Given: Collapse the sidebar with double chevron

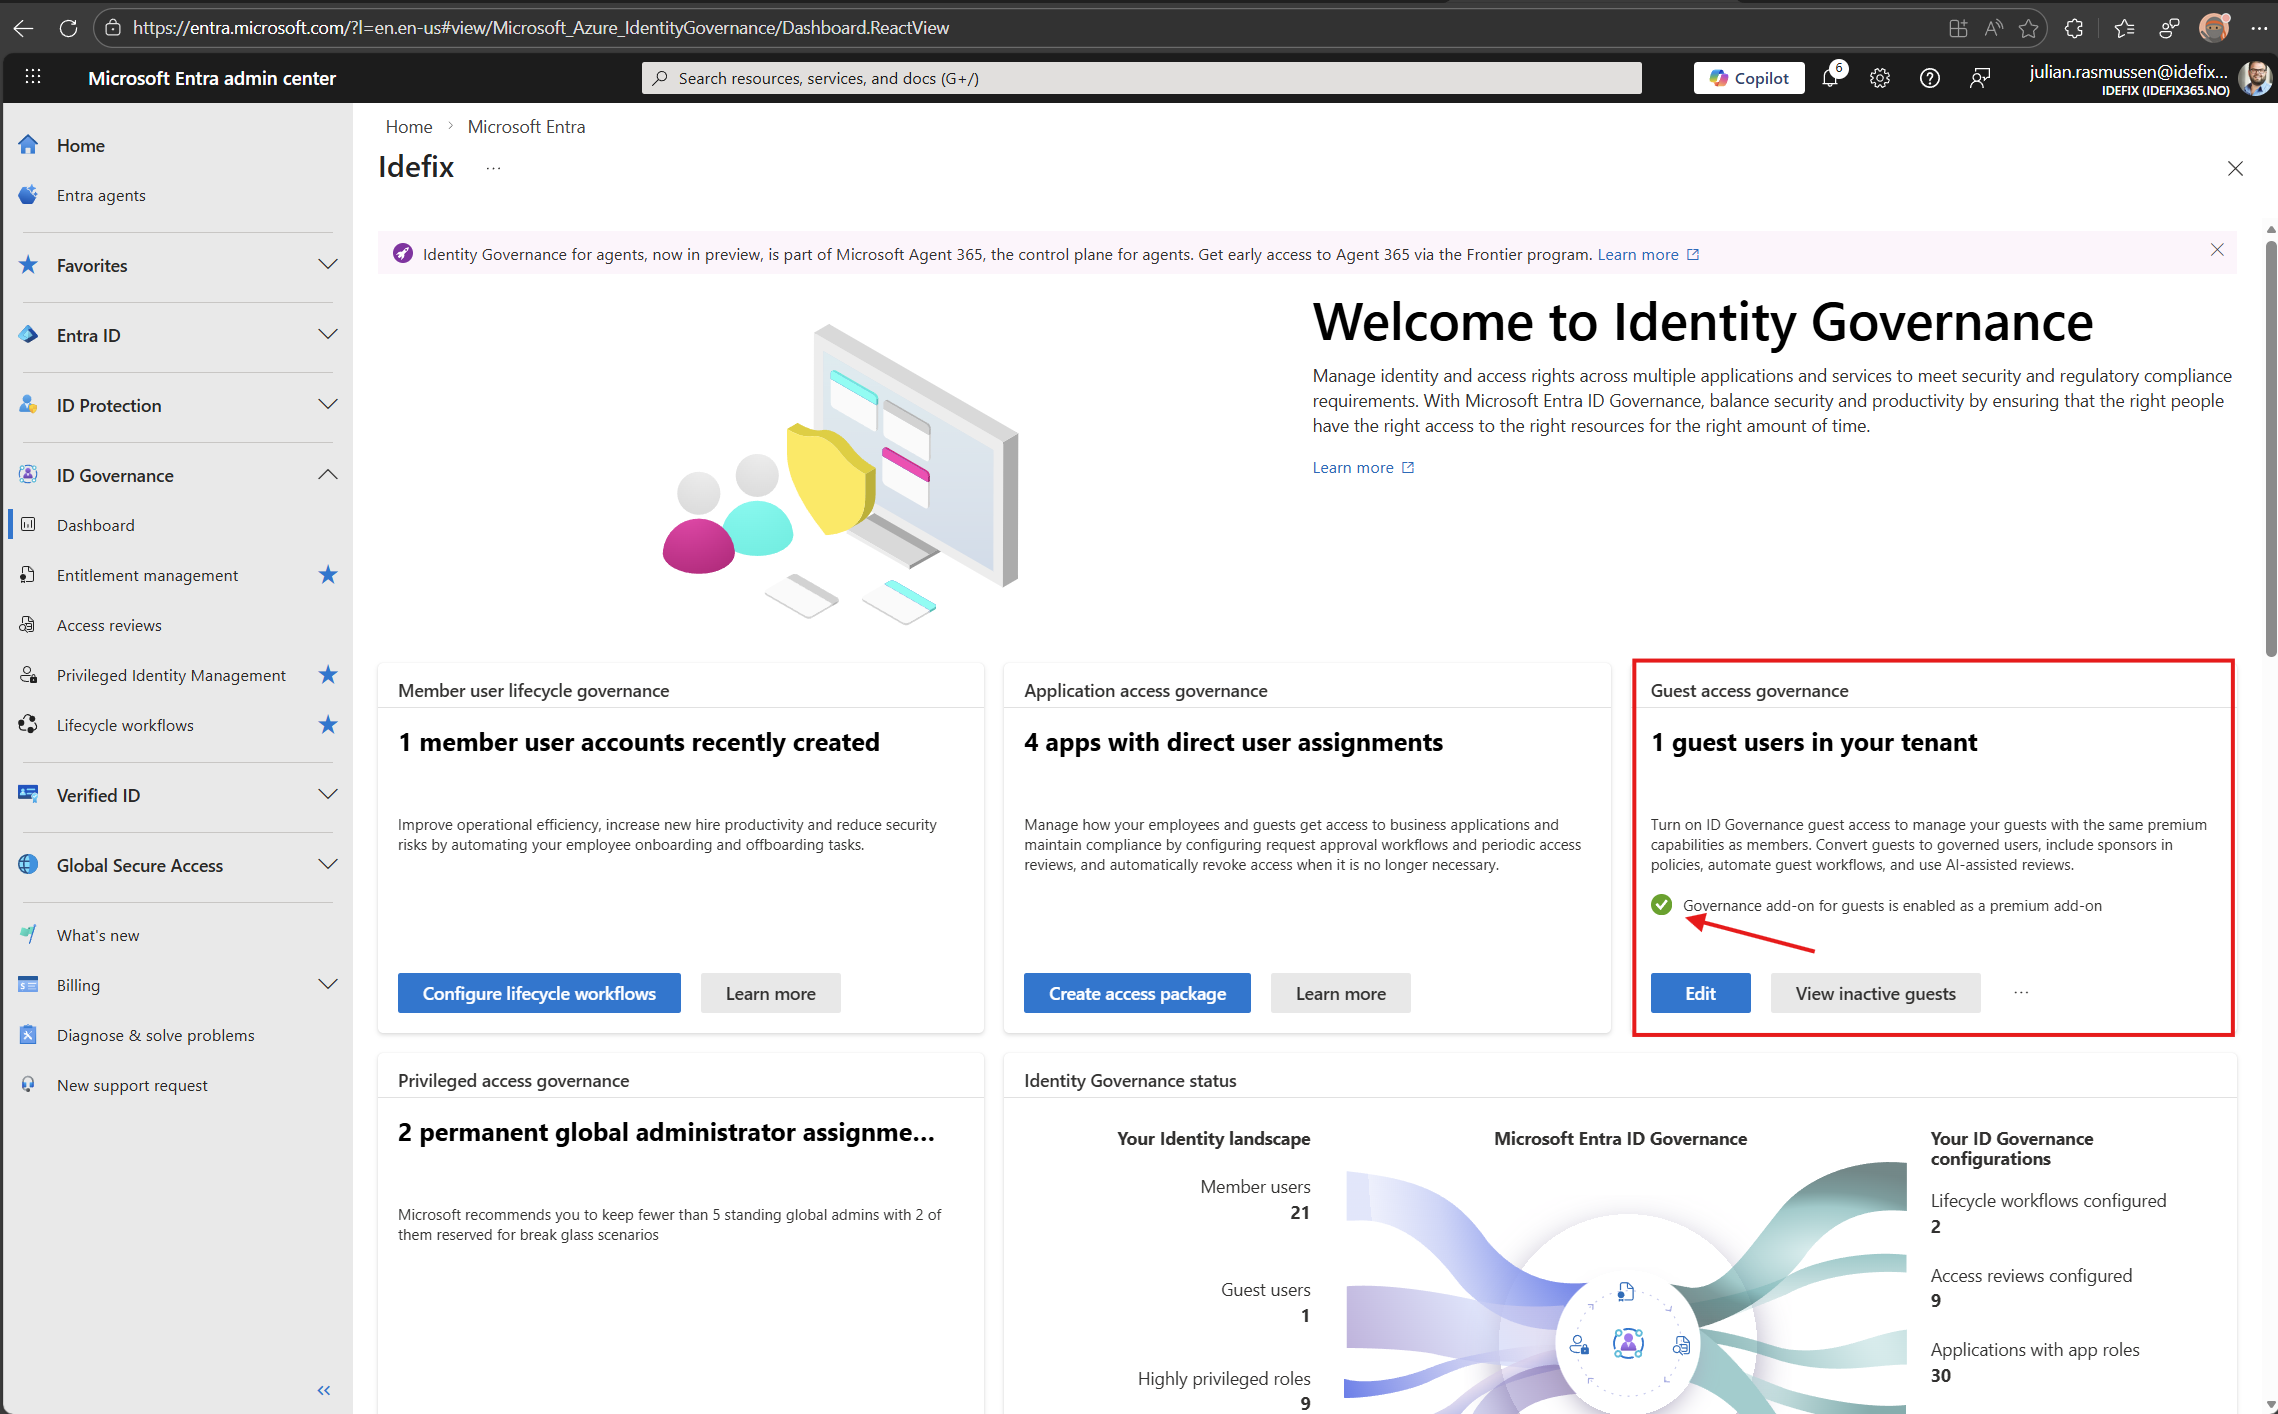Looking at the screenshot, I should click(324, 1390).
